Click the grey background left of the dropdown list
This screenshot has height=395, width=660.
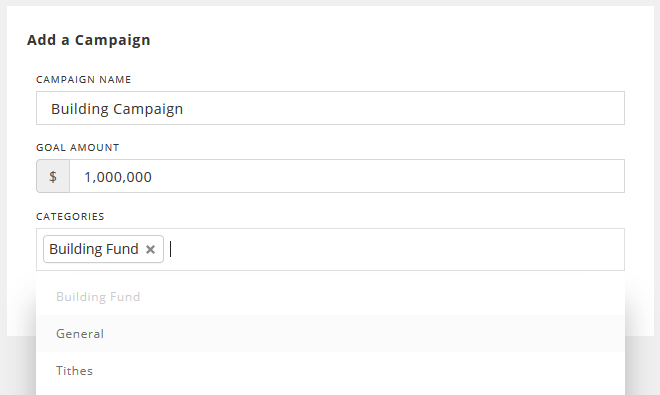click(18, 366)
